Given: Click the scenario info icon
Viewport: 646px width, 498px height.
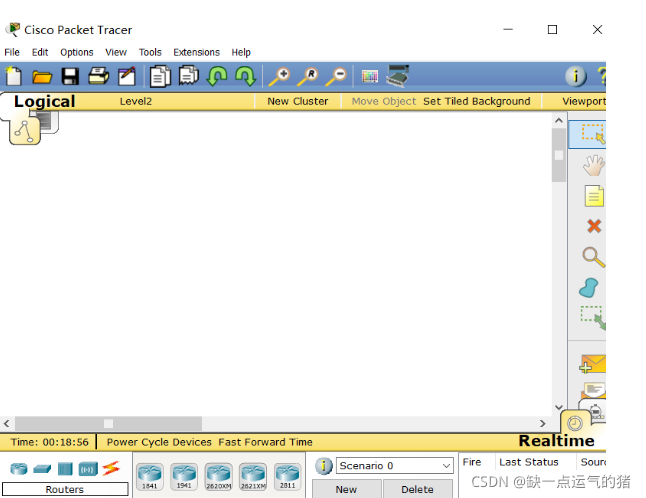Looking at the screenshot, I should 323,466.
